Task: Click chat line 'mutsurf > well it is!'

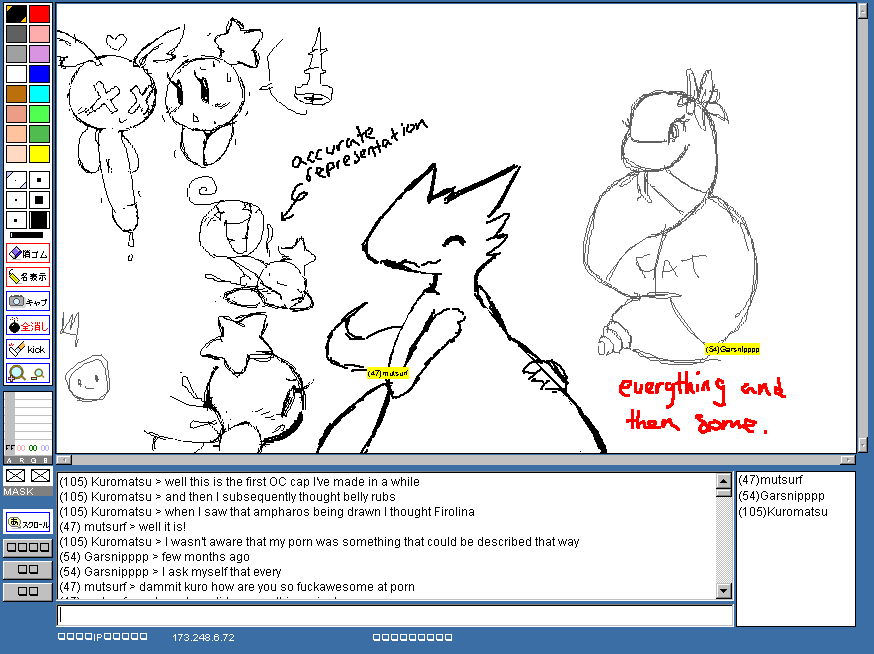Action: [123, 527]
